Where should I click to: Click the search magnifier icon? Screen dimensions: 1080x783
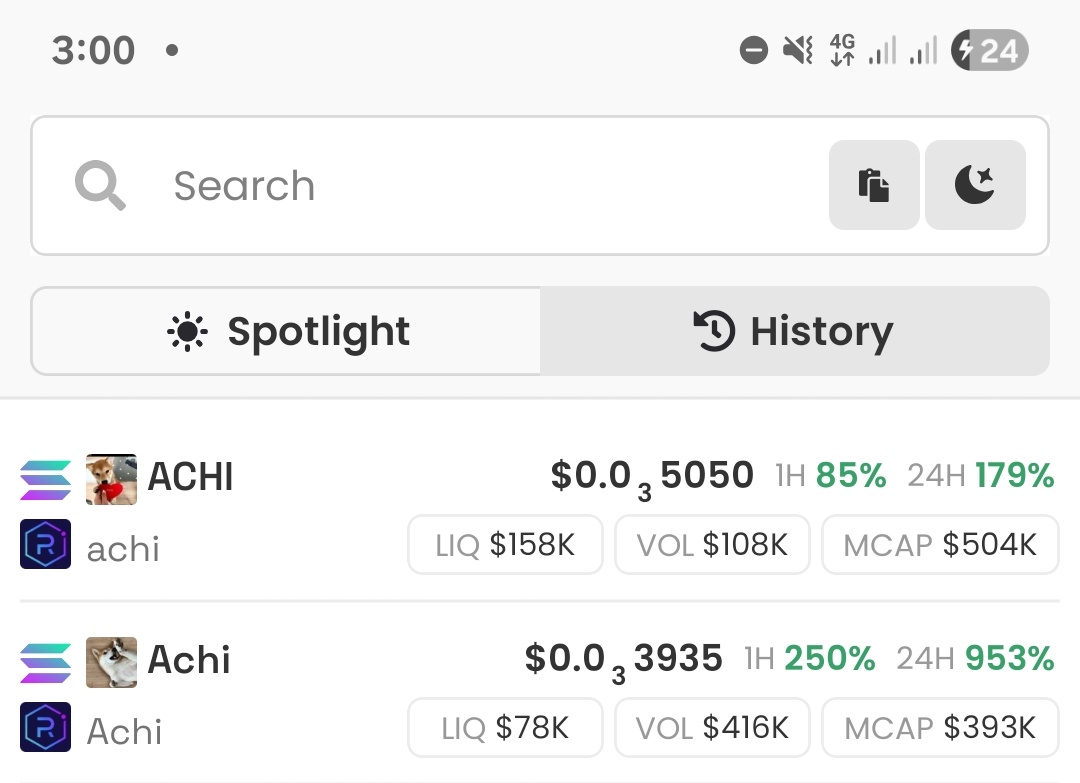coord(100,185)
